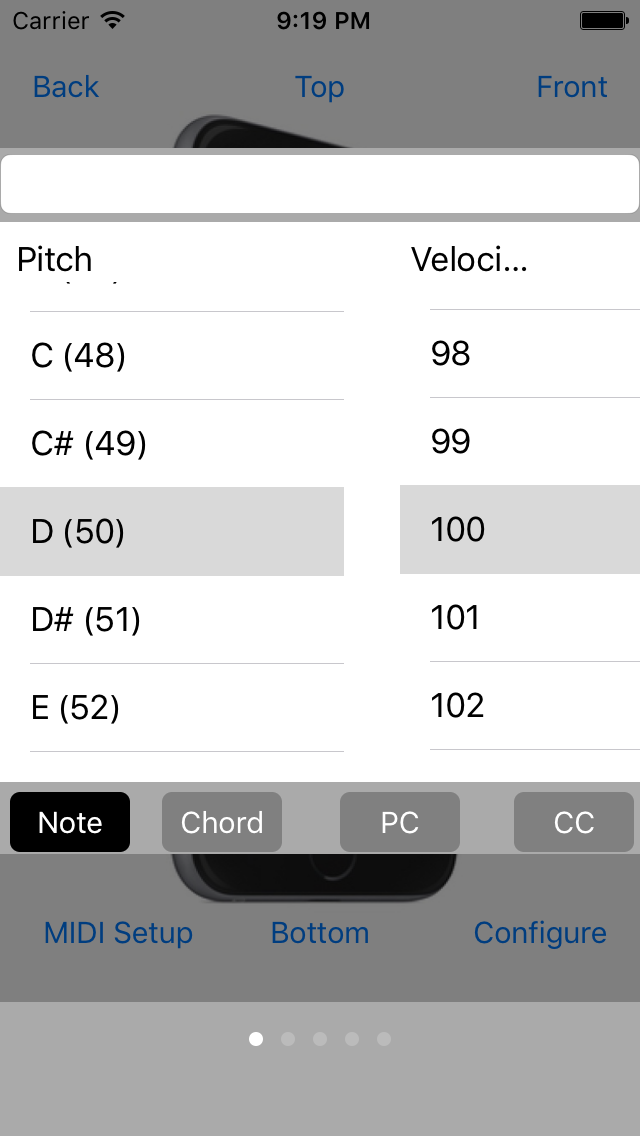Tap the Configure button

coord(540,933)
